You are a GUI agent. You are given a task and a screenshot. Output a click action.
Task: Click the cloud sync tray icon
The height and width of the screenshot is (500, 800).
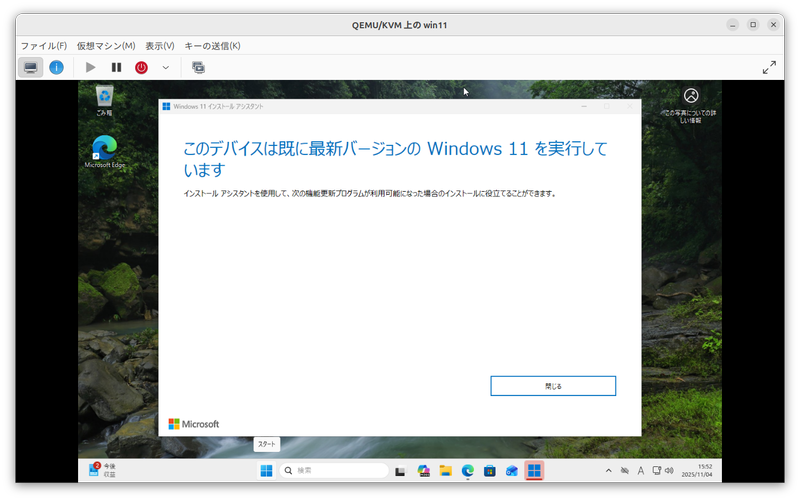[624, 470]
